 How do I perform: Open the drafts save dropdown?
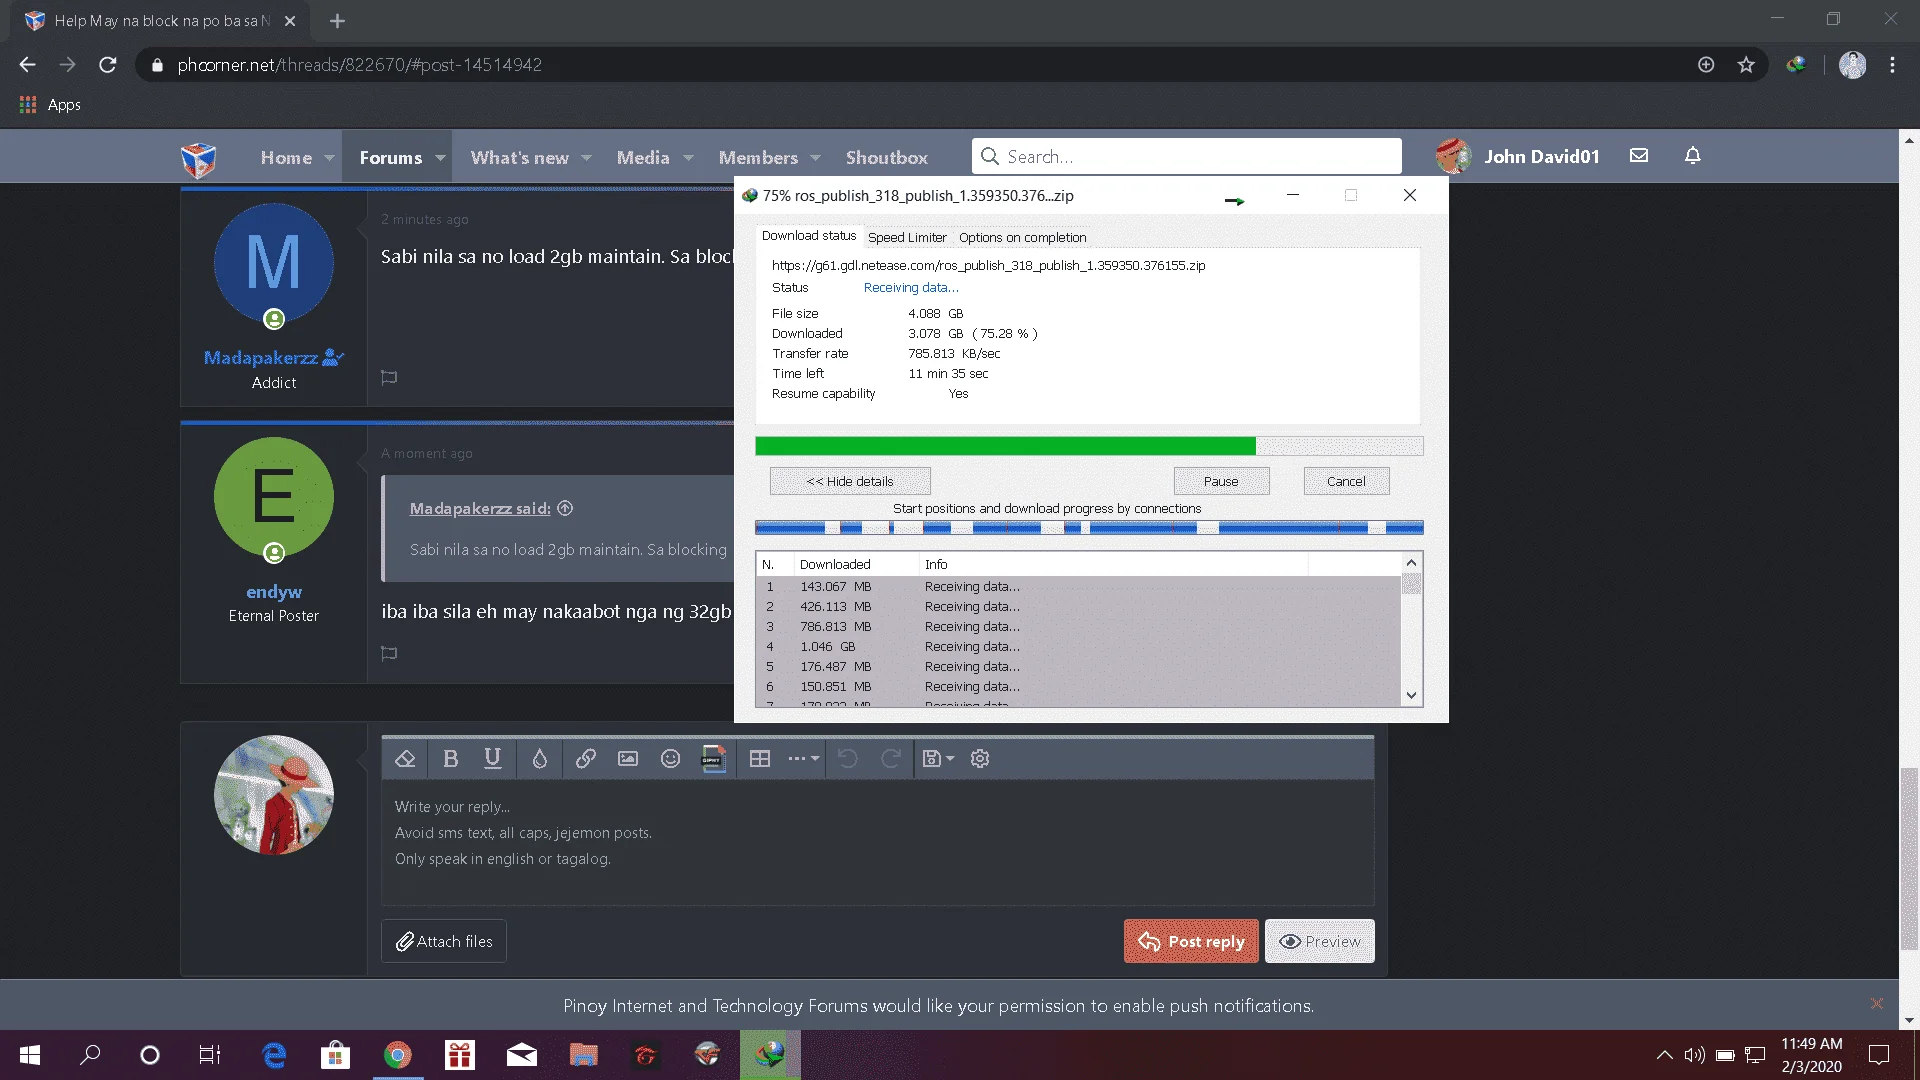tap(937, 758)
